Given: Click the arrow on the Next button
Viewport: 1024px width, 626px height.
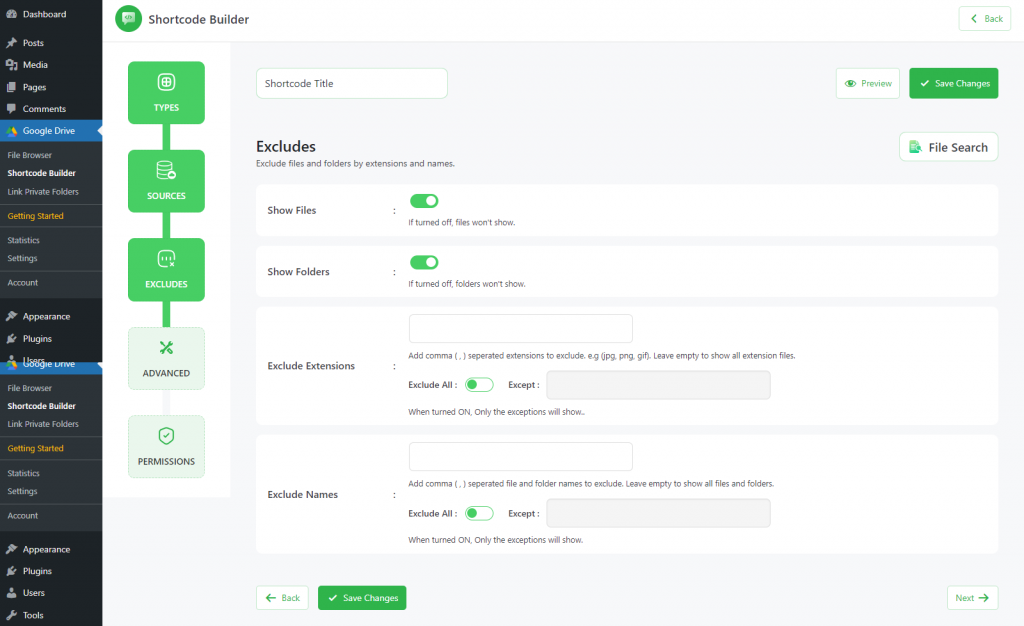Looking at the screenshot, I should [x=984, y=598].
